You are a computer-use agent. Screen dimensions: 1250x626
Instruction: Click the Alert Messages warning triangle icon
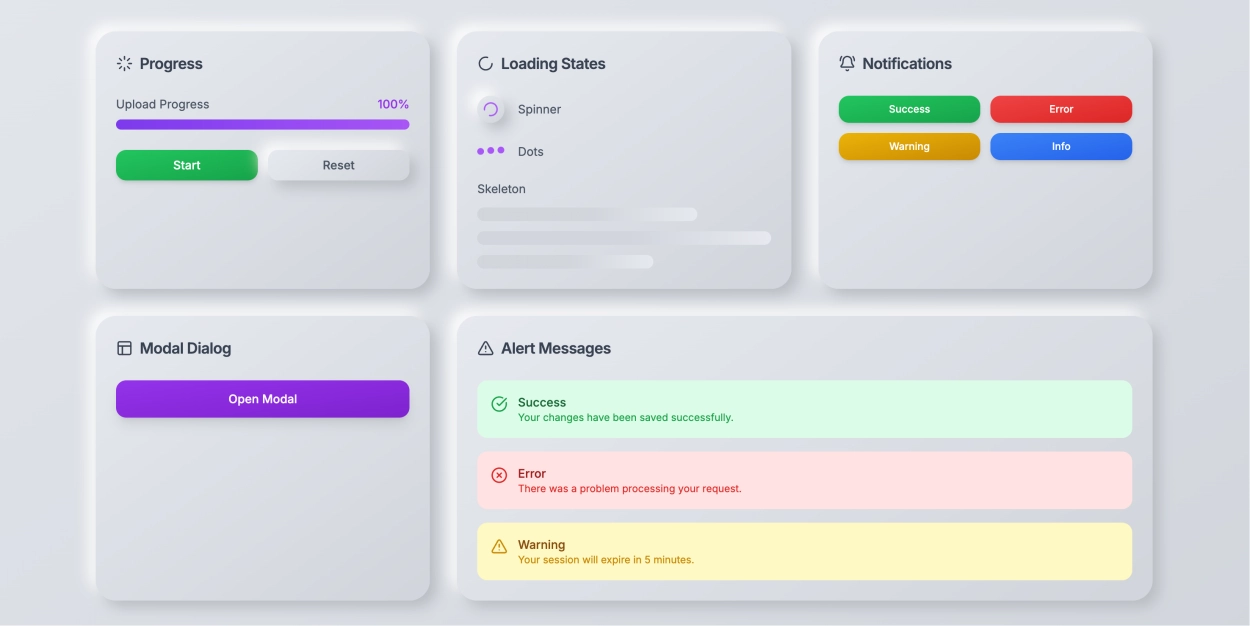tap(485, 347)
